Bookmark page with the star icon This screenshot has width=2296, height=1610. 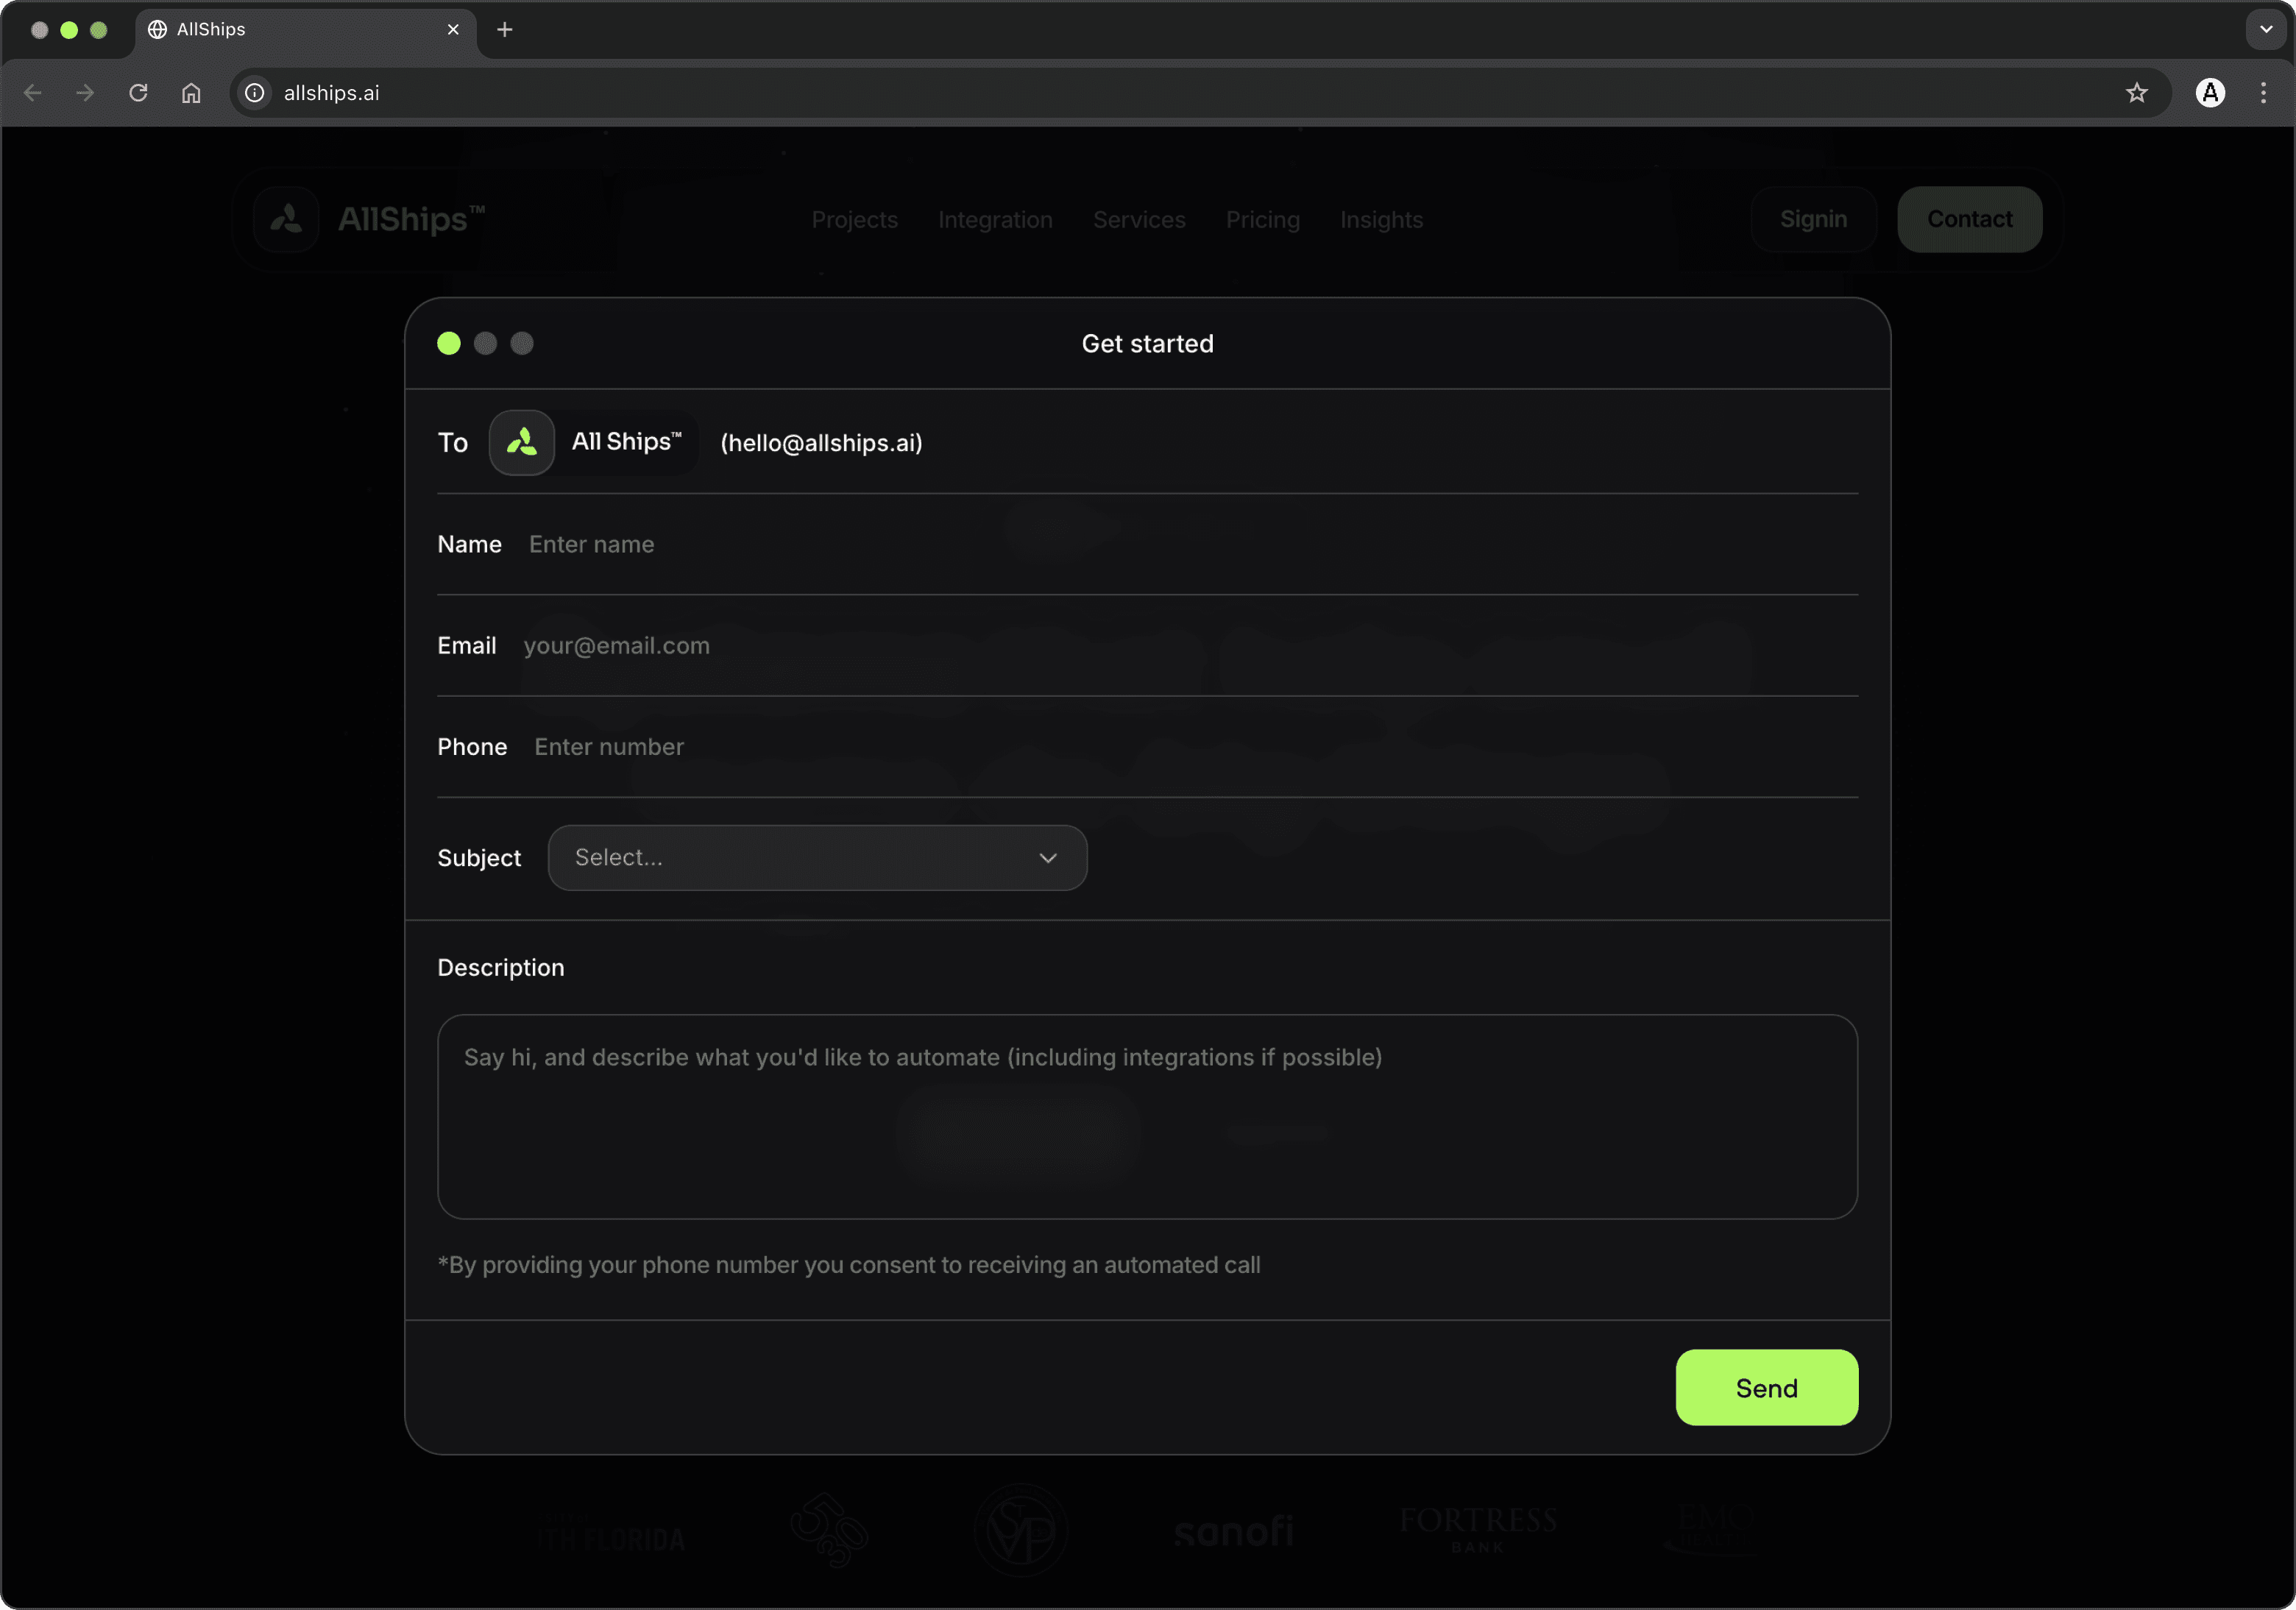[2136, 93]
